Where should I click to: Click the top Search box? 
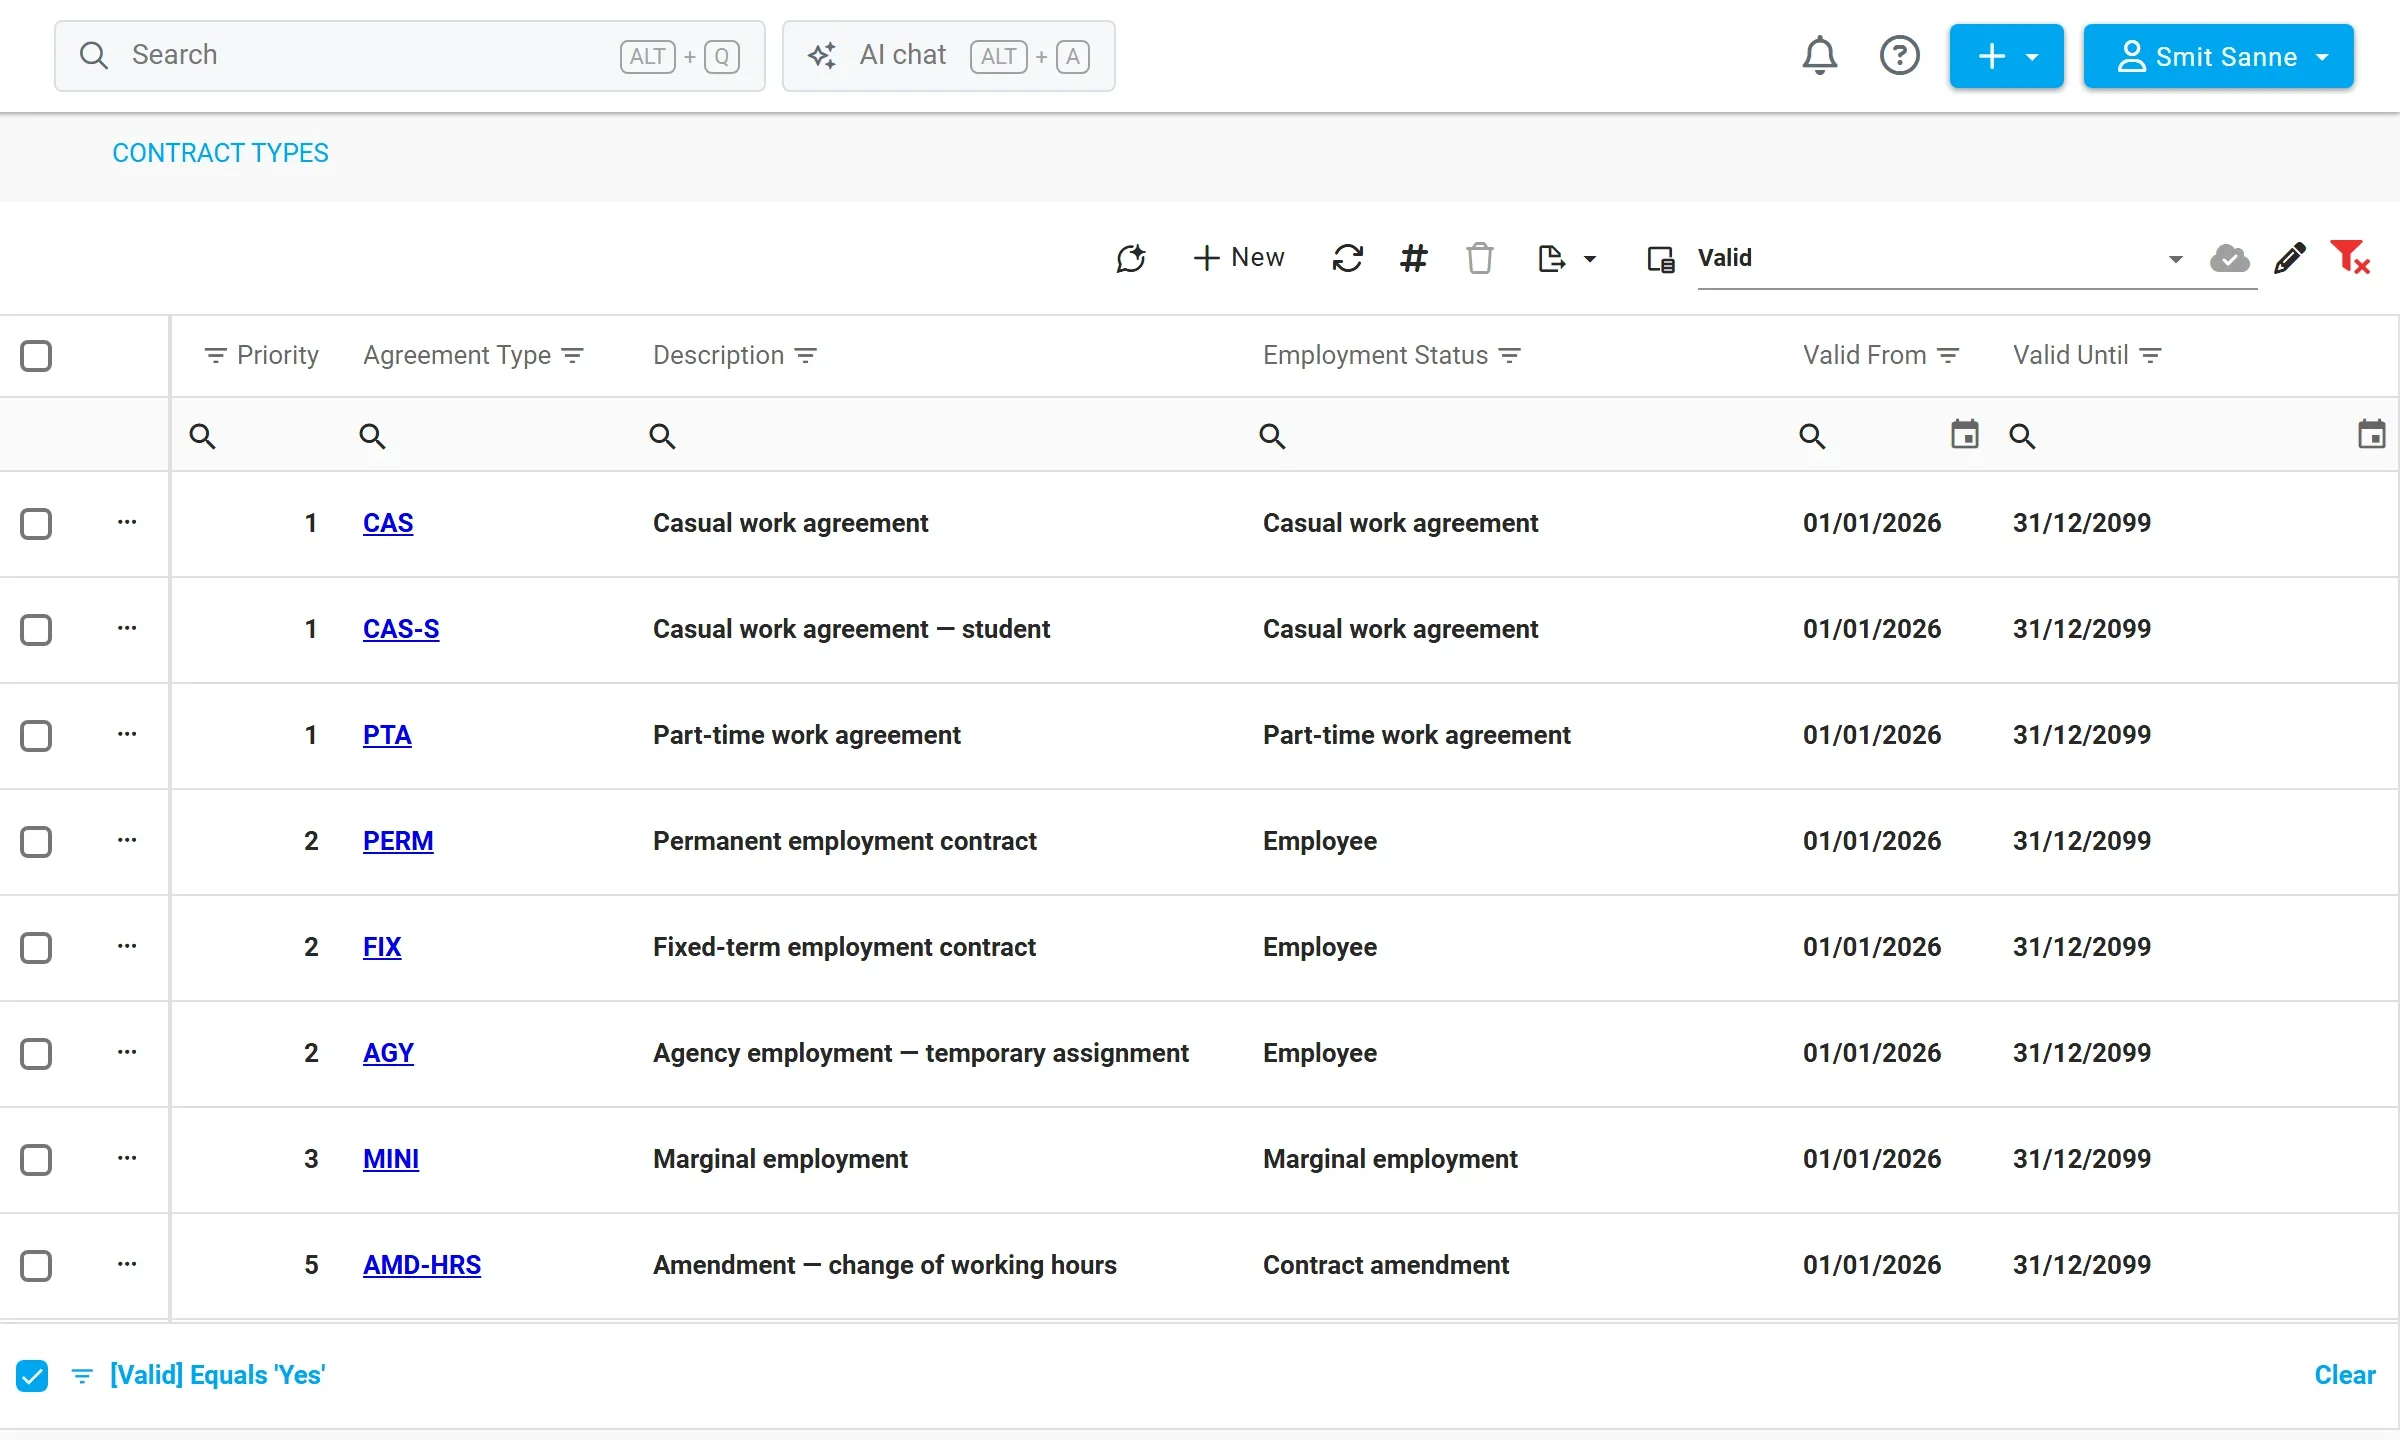pyautogui.click(x=410, y=56)
